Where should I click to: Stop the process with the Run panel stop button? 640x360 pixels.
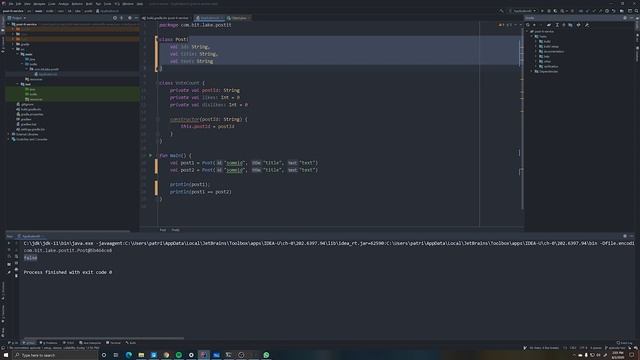tap(9, 250)
